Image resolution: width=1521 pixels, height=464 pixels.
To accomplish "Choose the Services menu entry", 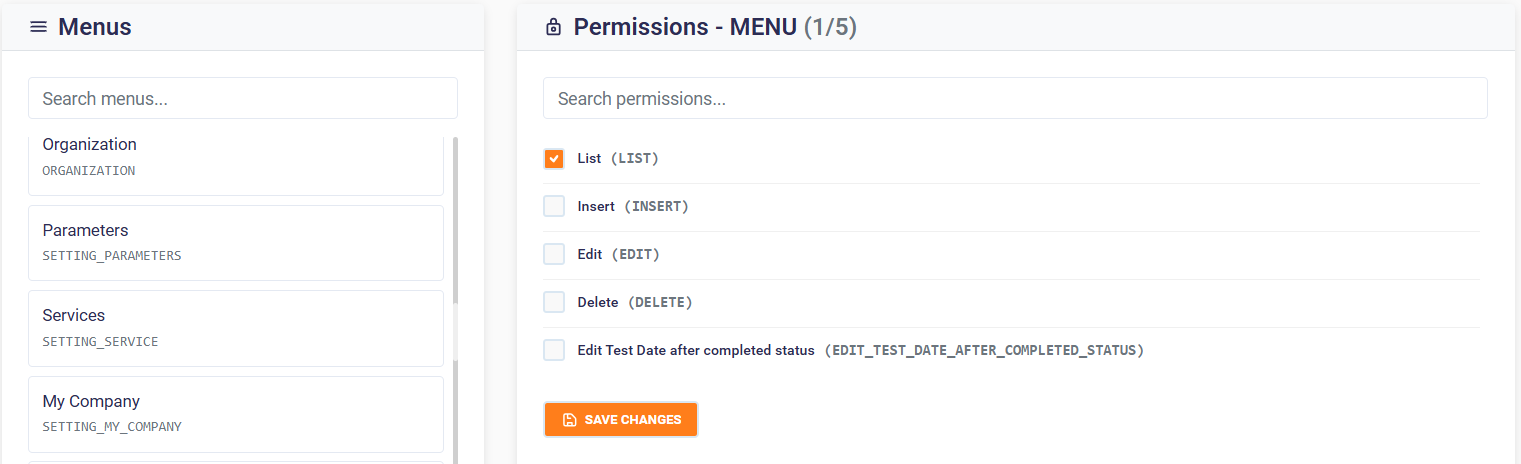I will pyautogui.click(x=235, y=328).
